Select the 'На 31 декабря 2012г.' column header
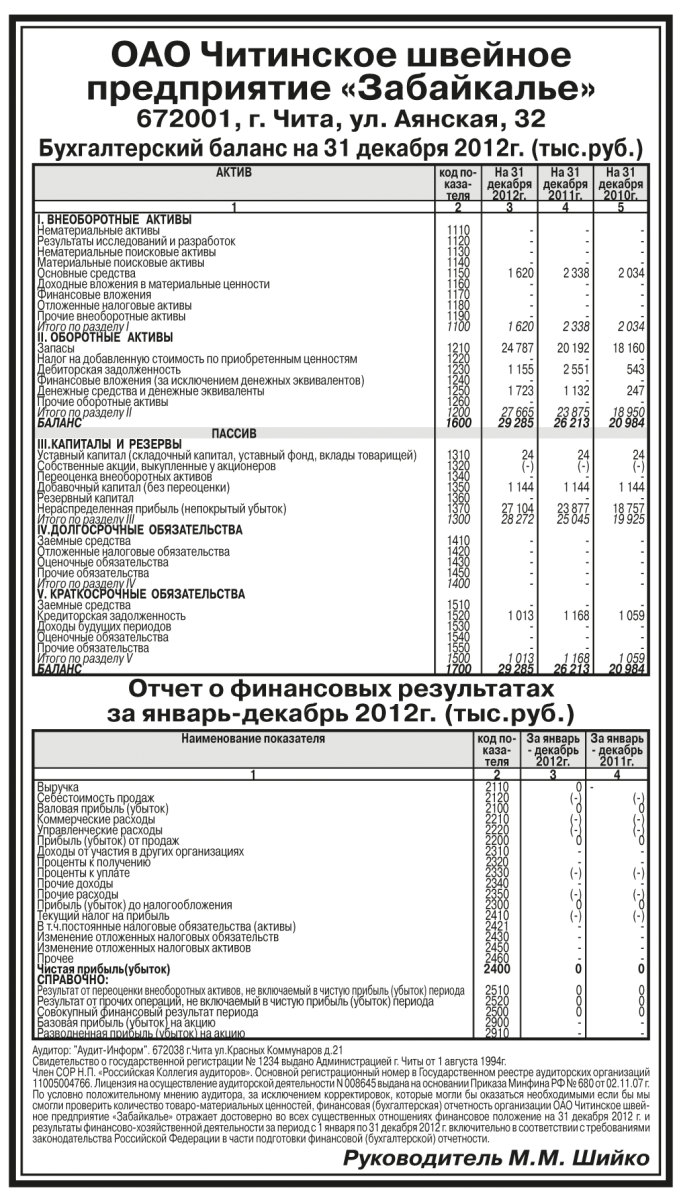Viewport: 679px width, 1200px height. pyautogui.click(x=509, y=186)
